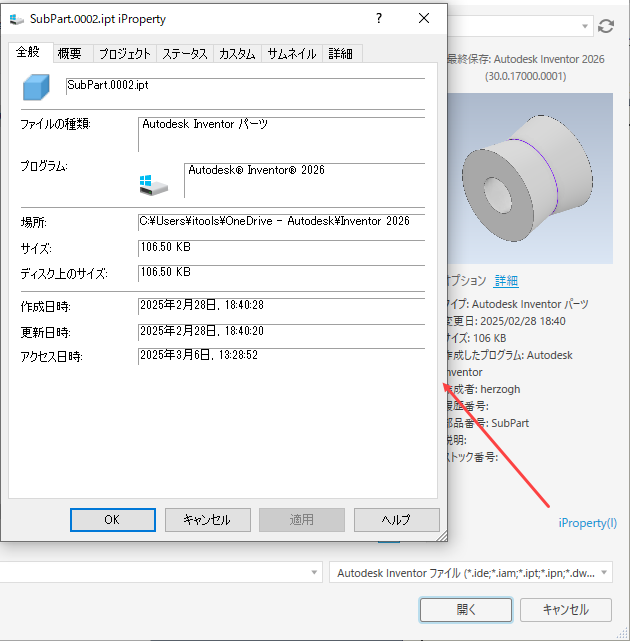Viewport: 630px width, 641px height.
Task: Click the 更新日時 date field
Action: pyautogui.click(x=282, y=332)
